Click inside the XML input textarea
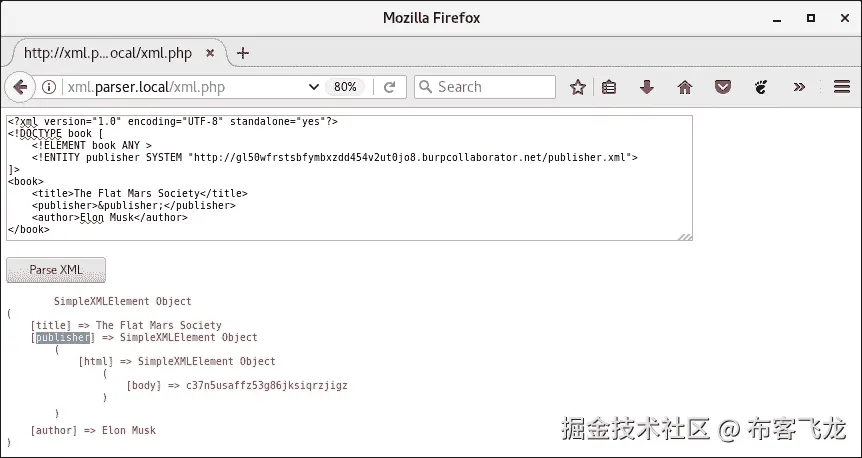The height and width of the screenshot is (458, 862). pos(348,200)
